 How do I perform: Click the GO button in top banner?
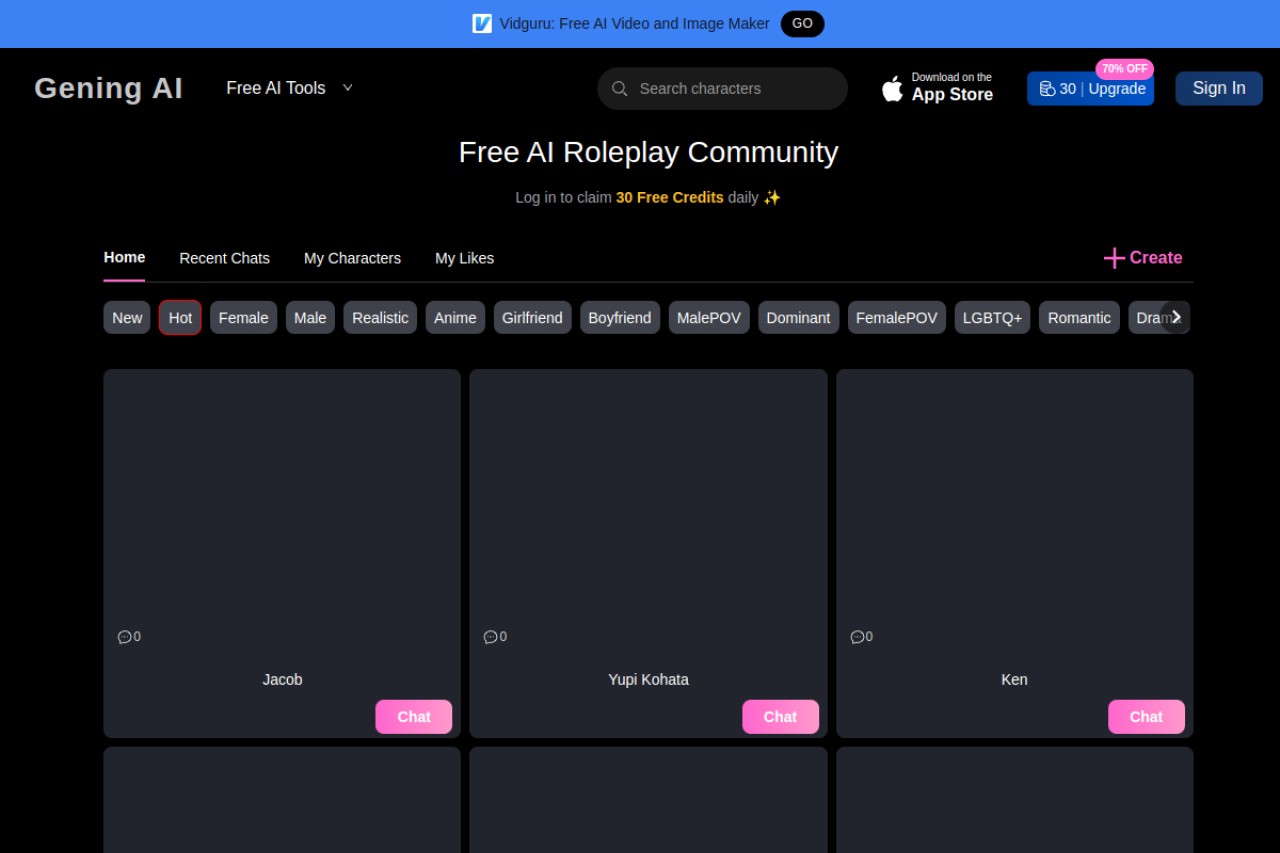tap(802, 23)
